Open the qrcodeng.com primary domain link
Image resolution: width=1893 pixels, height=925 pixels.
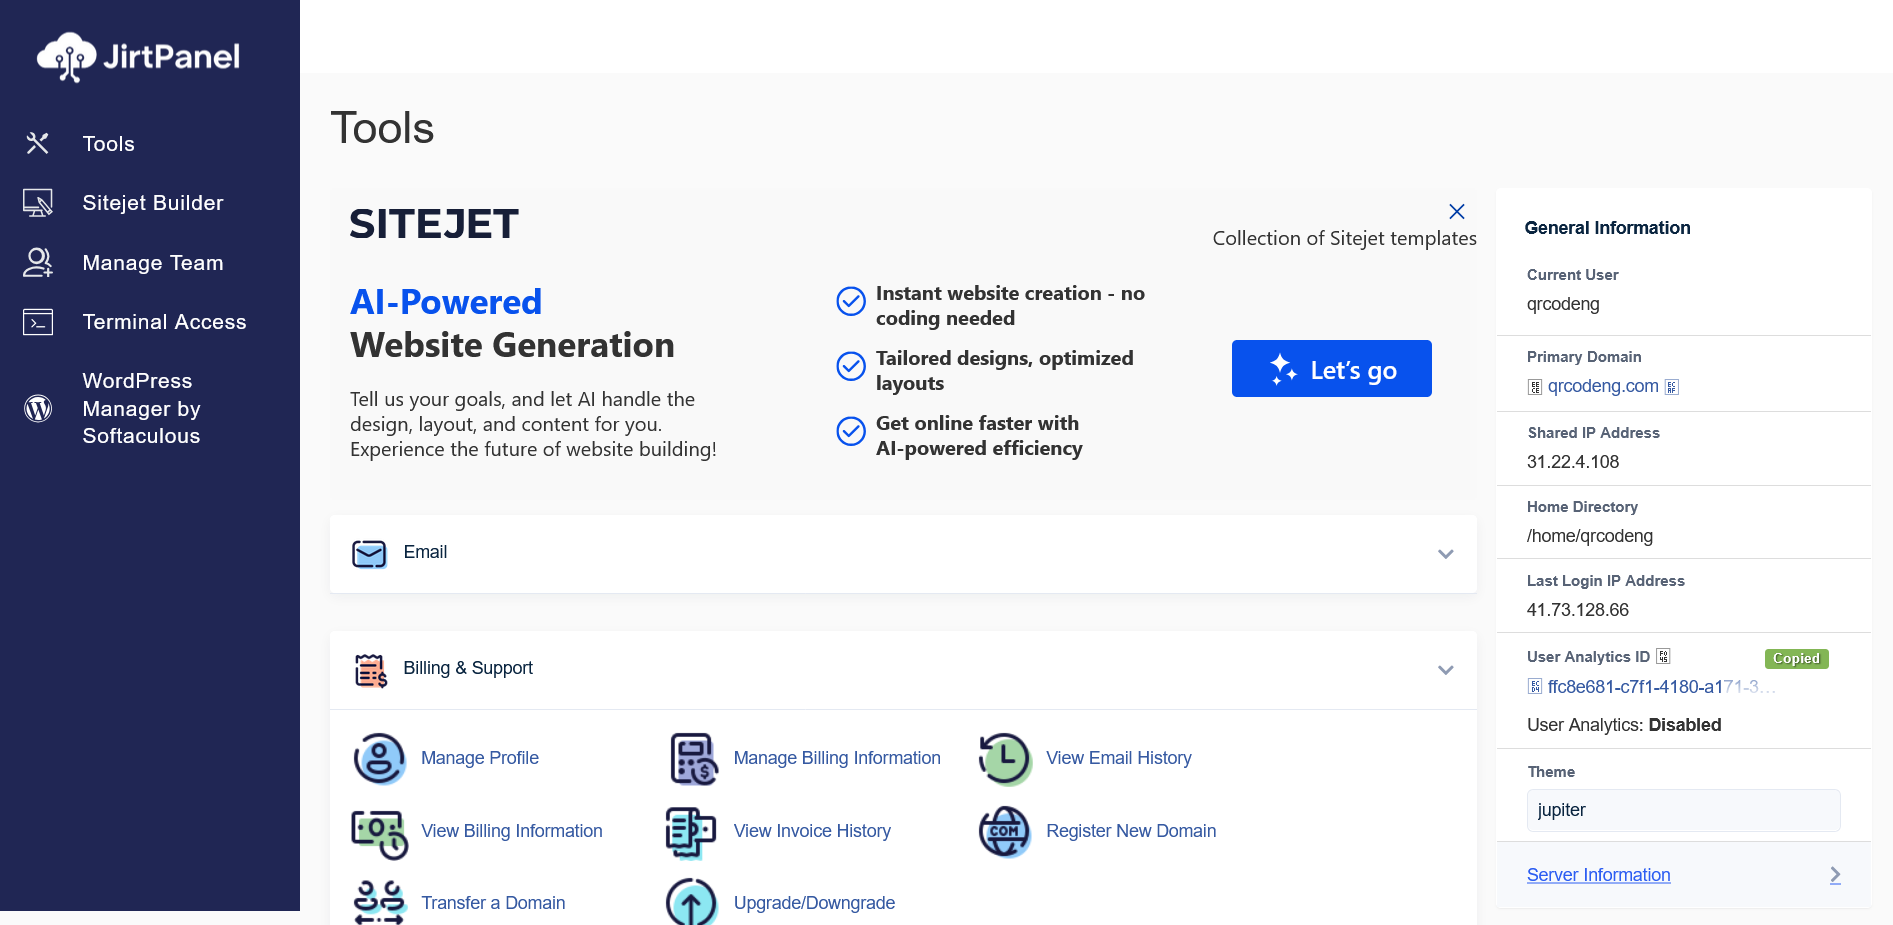(1602, 386)
